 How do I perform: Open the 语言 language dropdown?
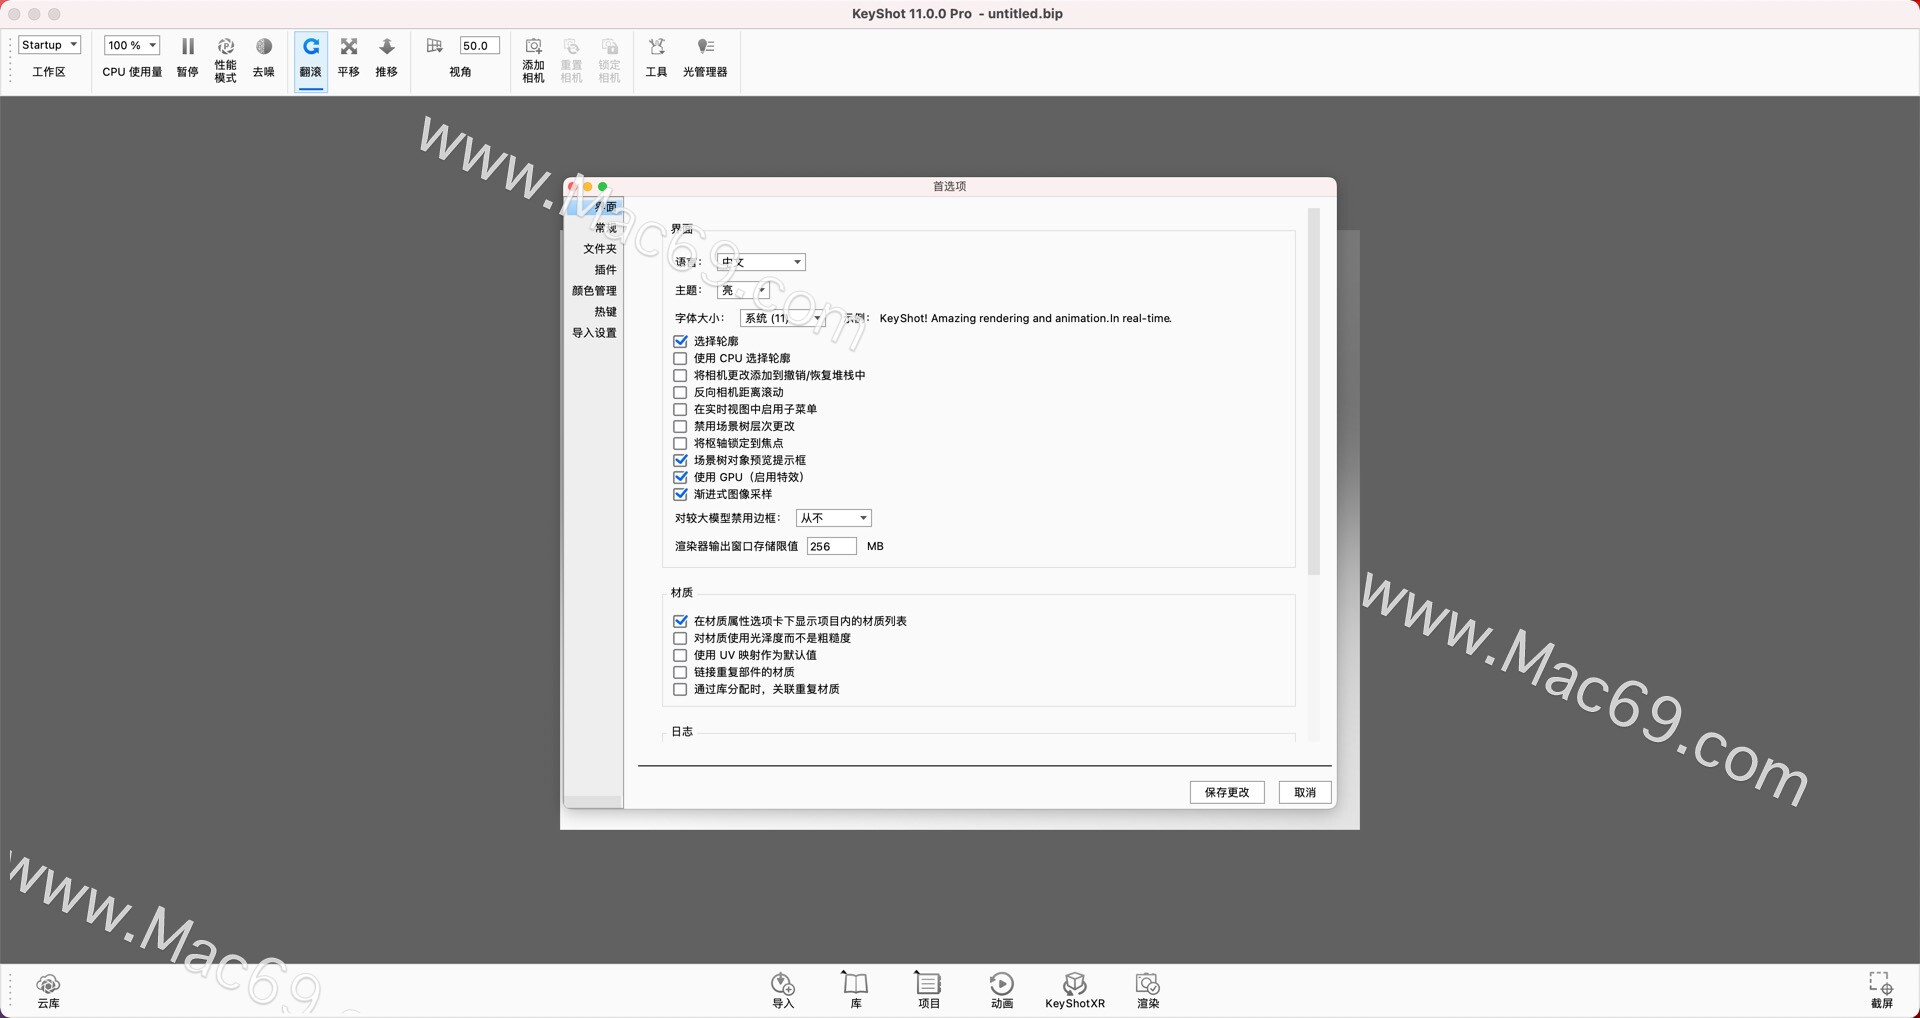[762, 262]
